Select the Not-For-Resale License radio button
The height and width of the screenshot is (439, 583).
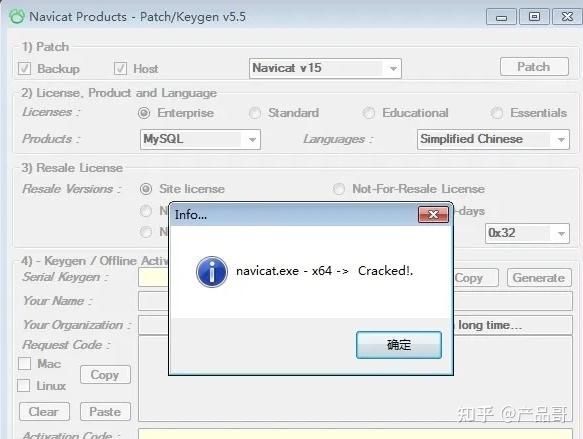(x=339, y=189)
